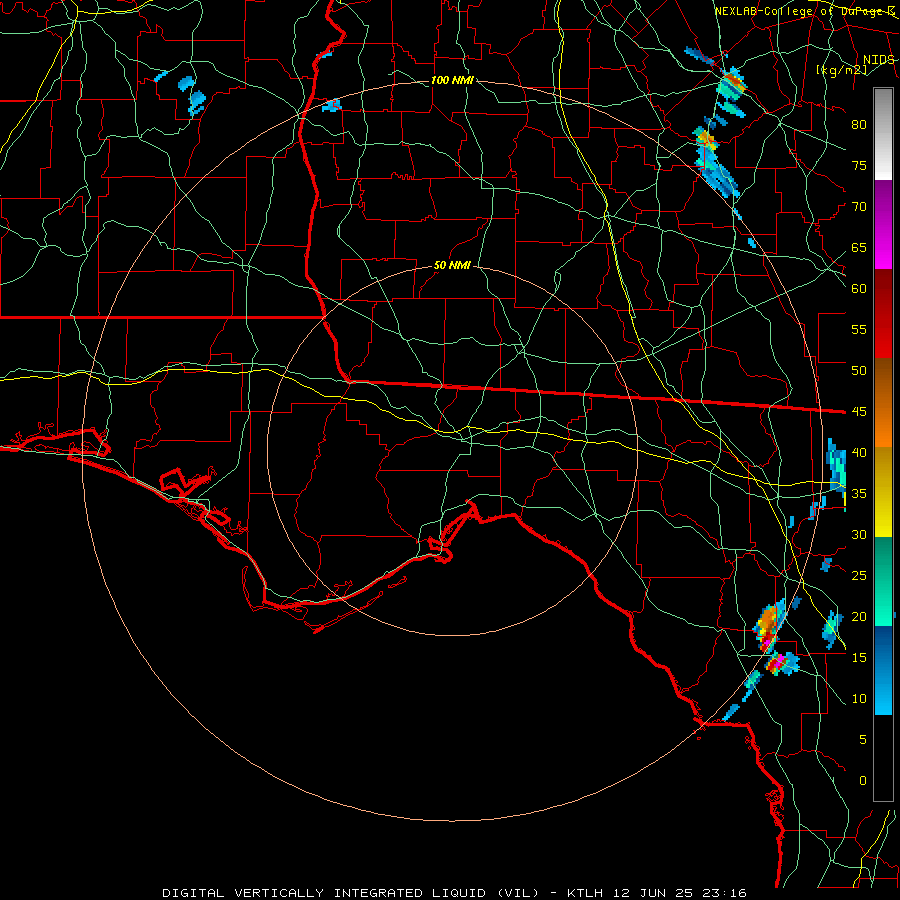Click the 65 value on the color scale
The image size is (900, 900).
click(859, 247)
